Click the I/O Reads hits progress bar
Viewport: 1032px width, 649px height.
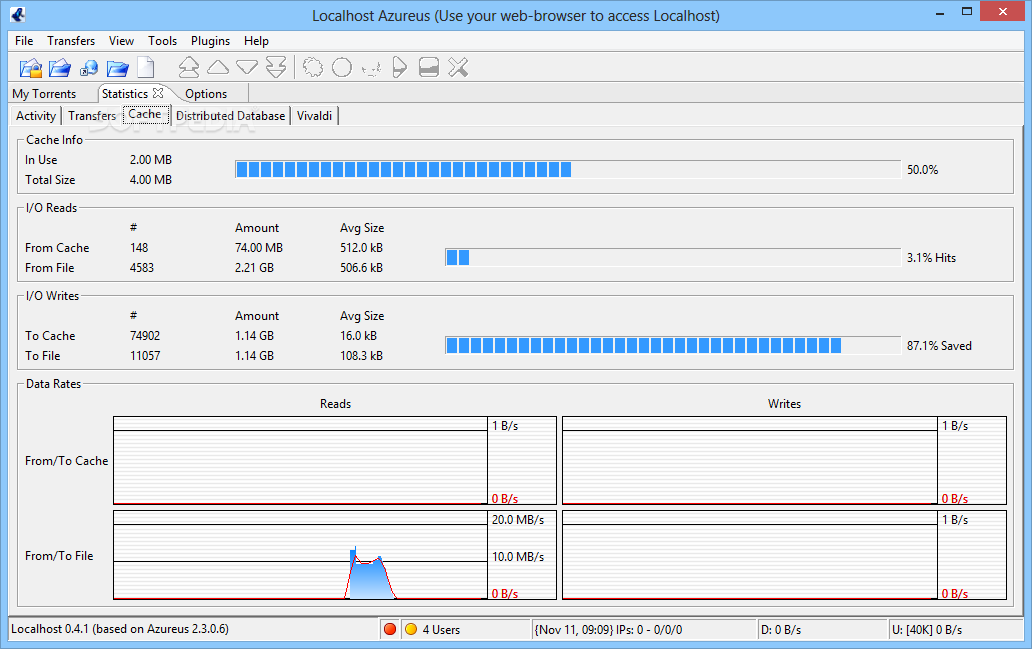673,257
